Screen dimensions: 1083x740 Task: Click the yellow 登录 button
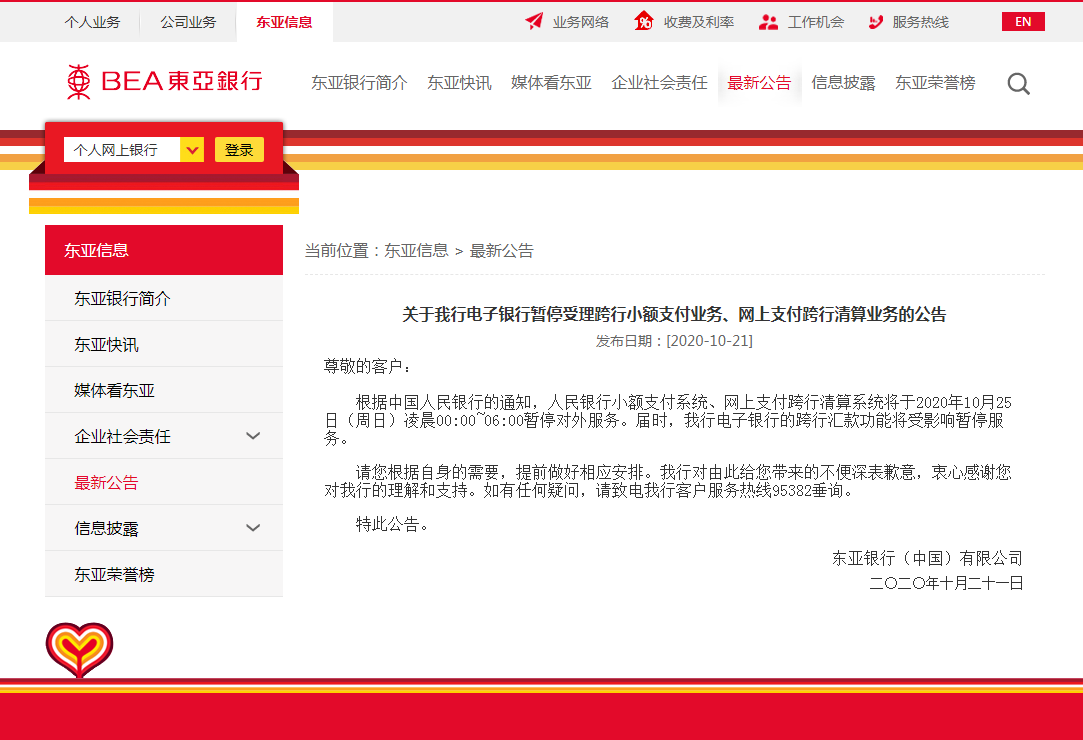coord(239,149)
